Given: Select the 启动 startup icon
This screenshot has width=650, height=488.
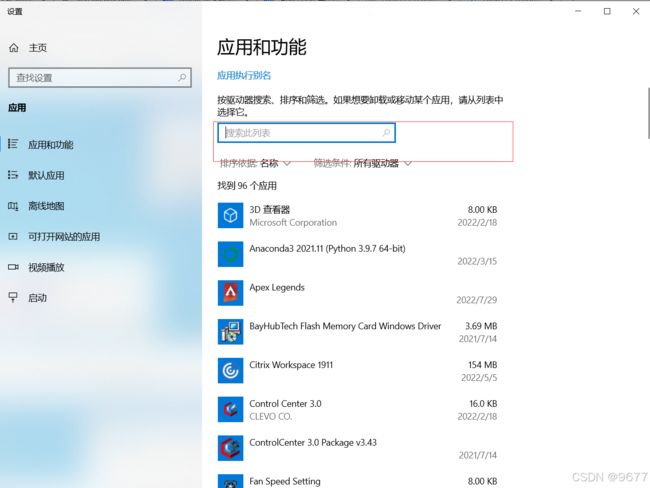Looking at the screenshot, I should [13, 297].
